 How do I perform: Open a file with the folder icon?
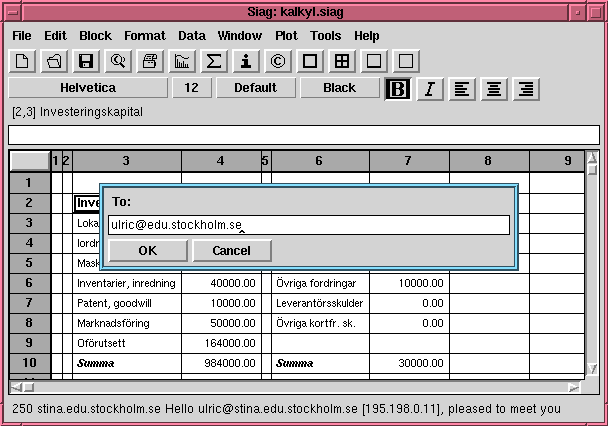54,61
